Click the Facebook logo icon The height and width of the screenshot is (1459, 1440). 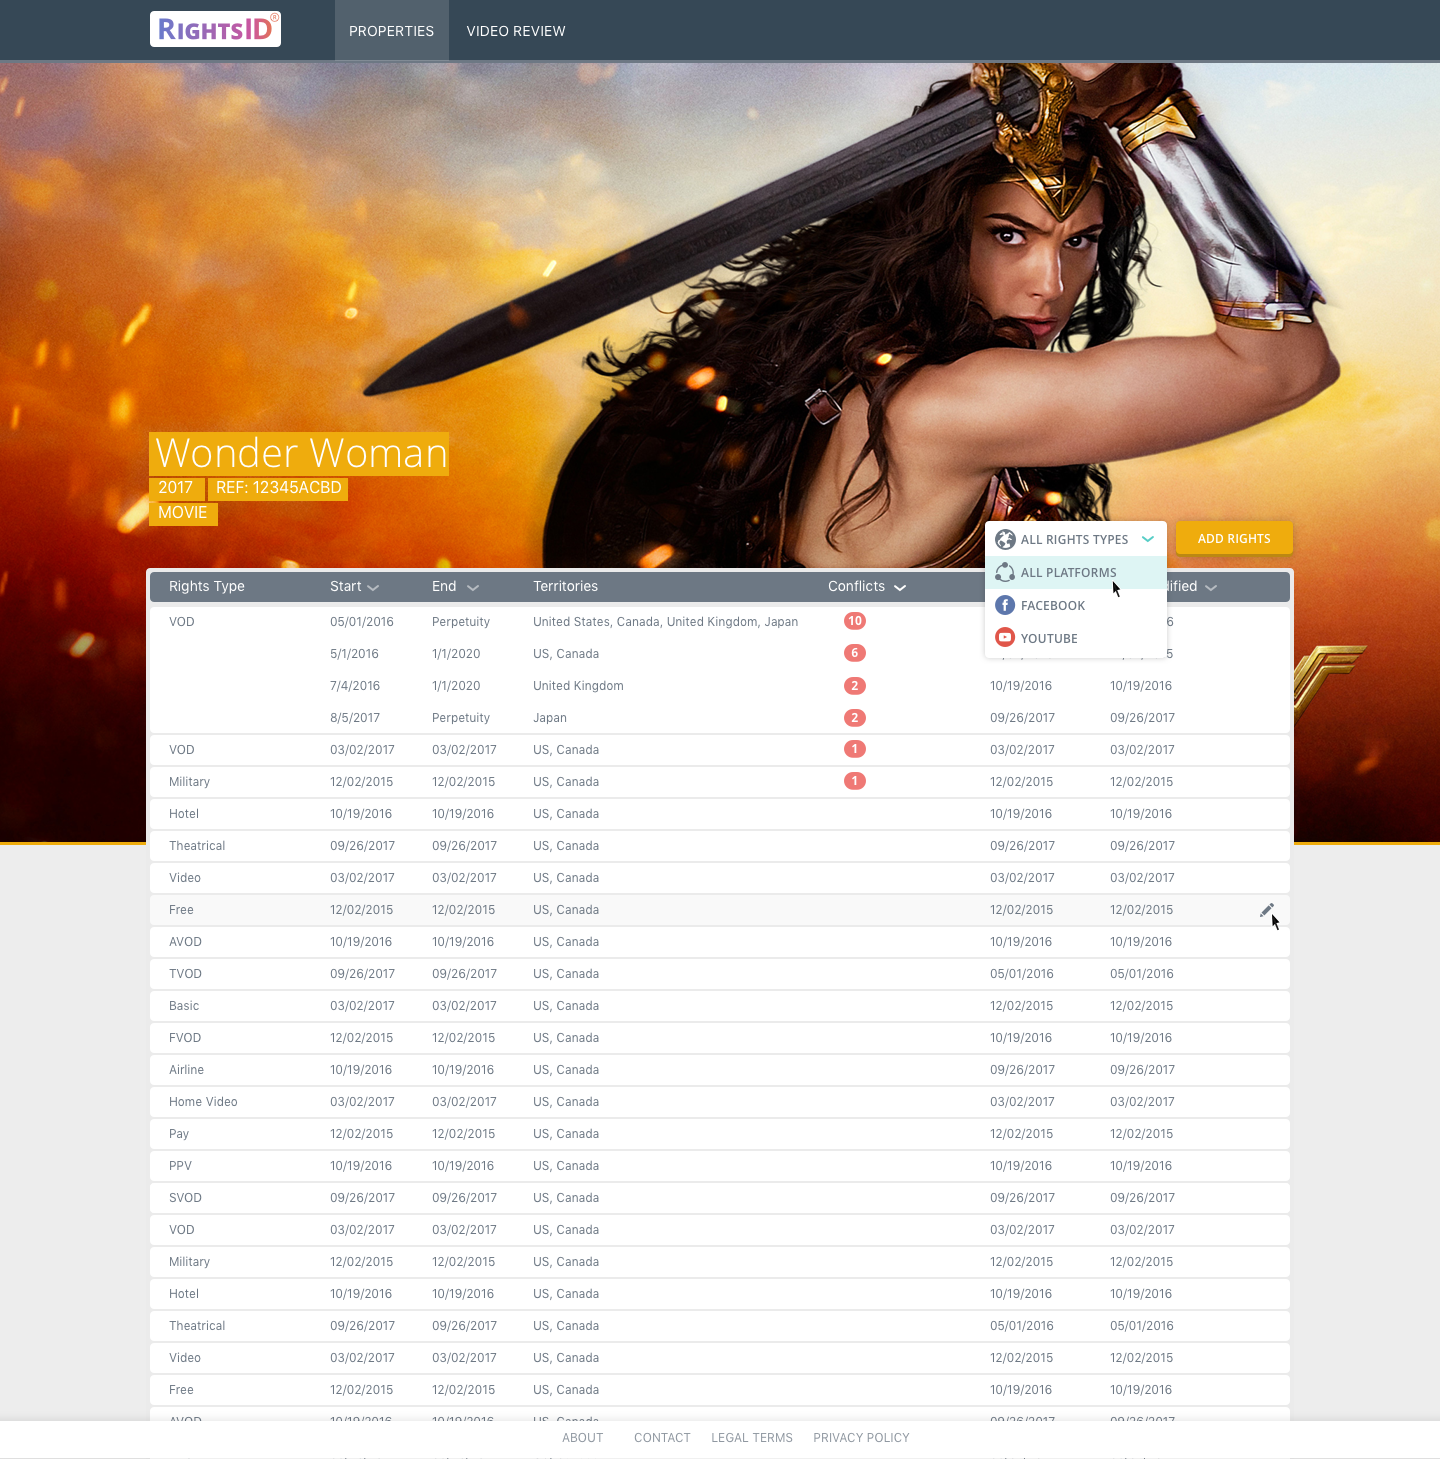(1005, 605)
